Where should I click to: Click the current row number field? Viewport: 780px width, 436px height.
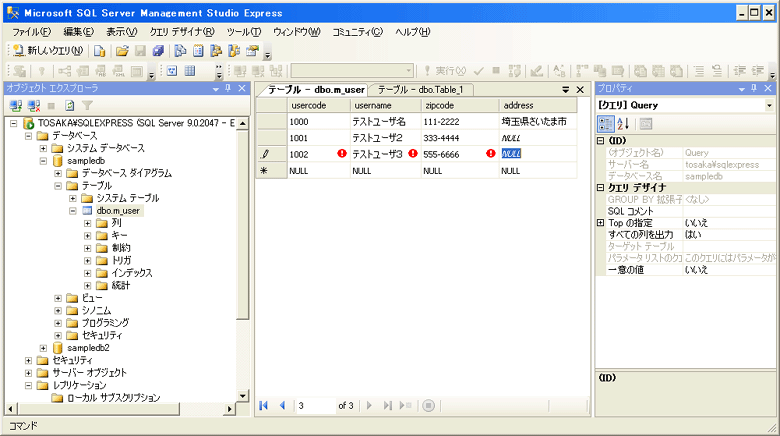click(315, 406)
